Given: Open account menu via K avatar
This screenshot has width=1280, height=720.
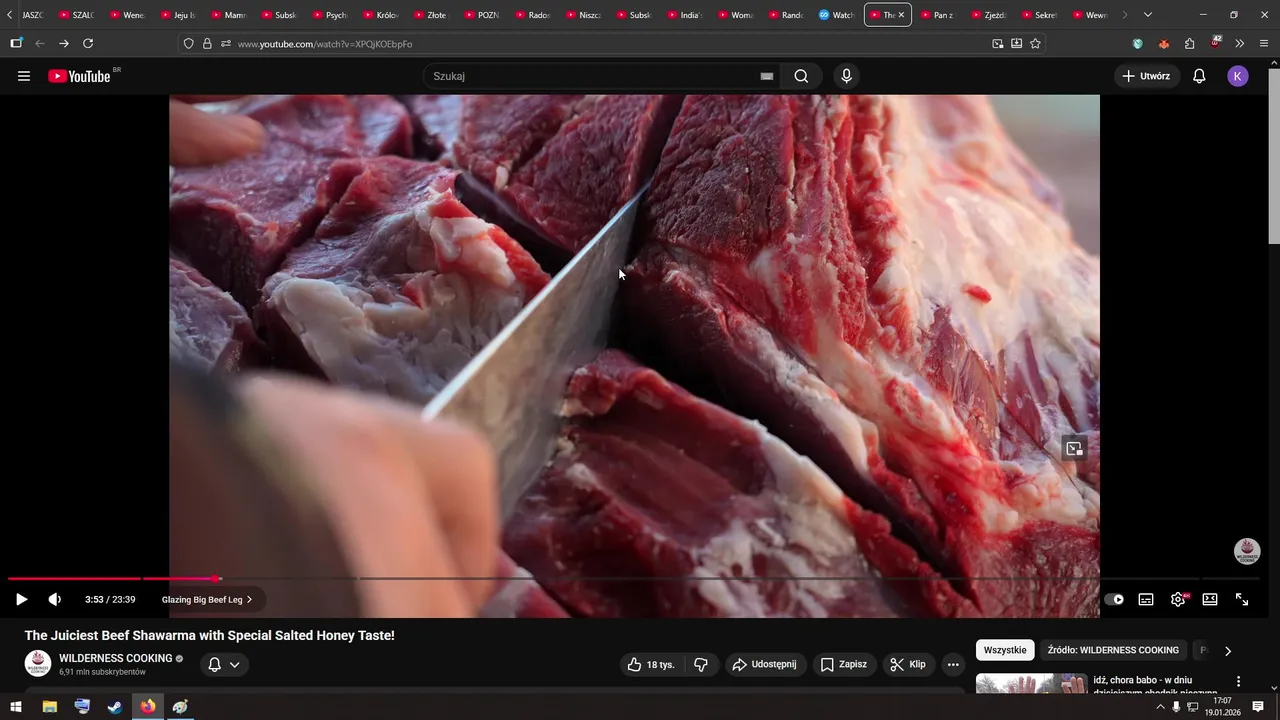Looking at the screenshot, I should coord(1238,76).
